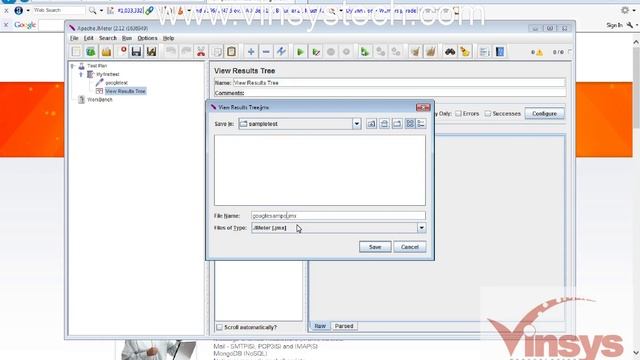Click the browser Web Search box
Screen dimensions: 640x360
pos(58,10)
